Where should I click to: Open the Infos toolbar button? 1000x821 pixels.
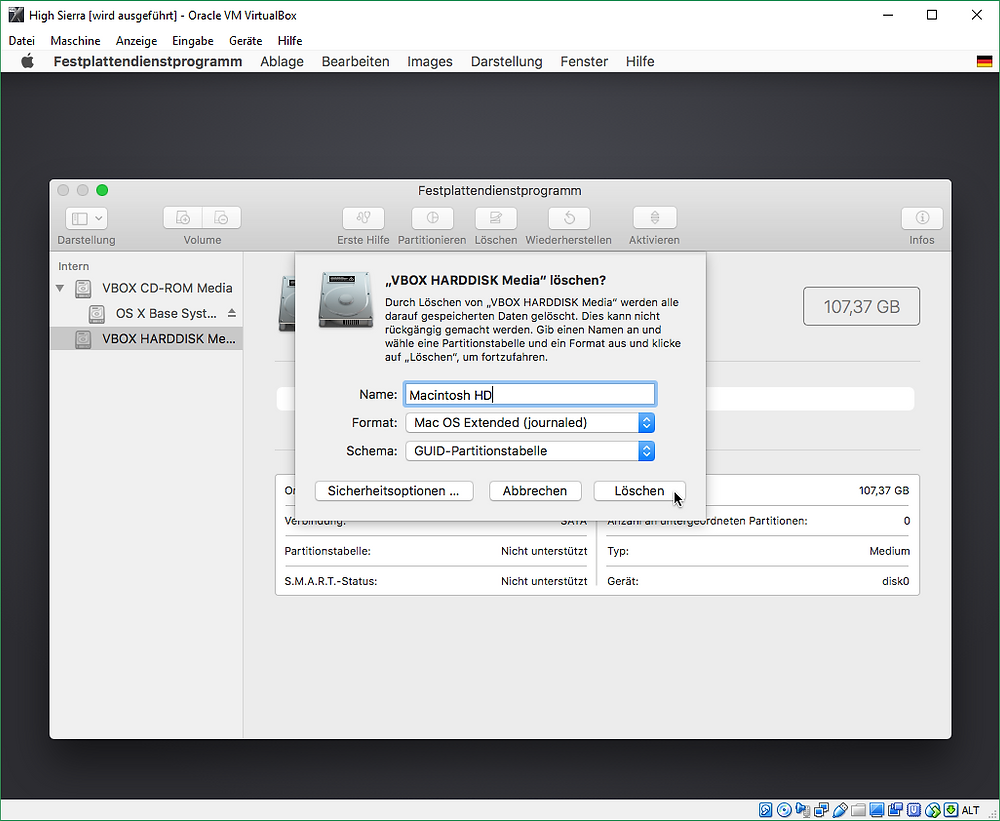[x=922, y=218]
